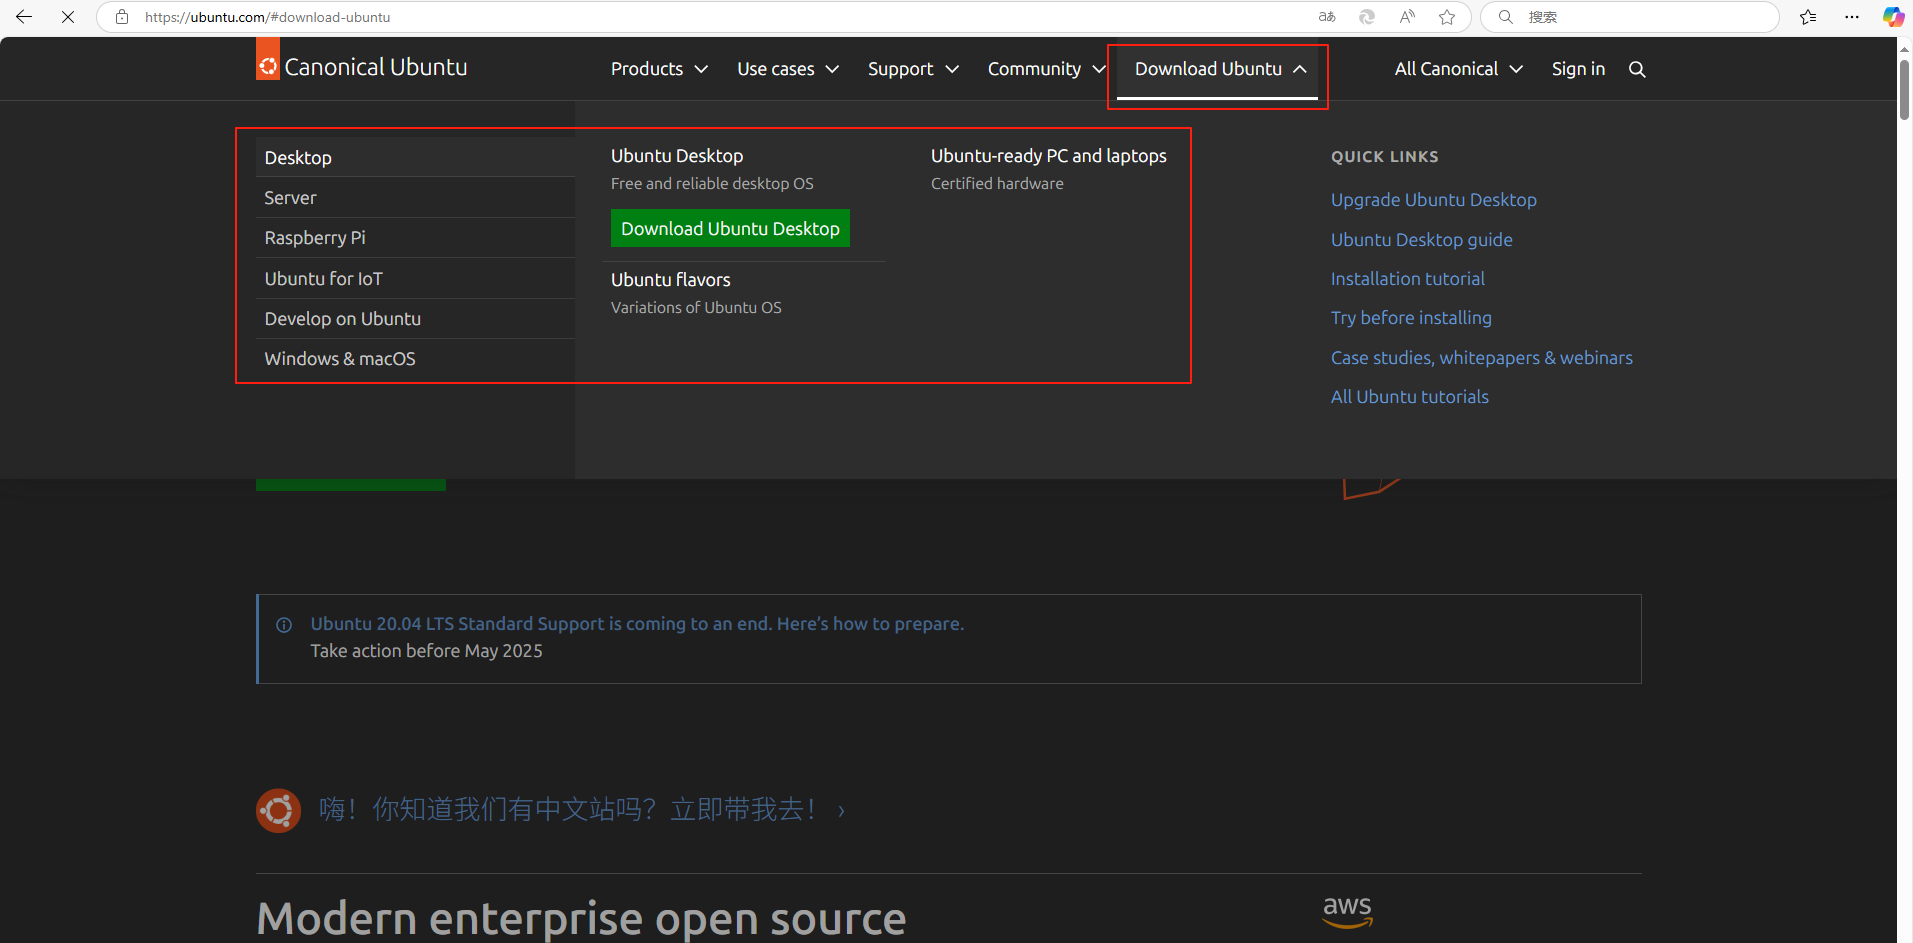Select the Server category

click(415, 198)
